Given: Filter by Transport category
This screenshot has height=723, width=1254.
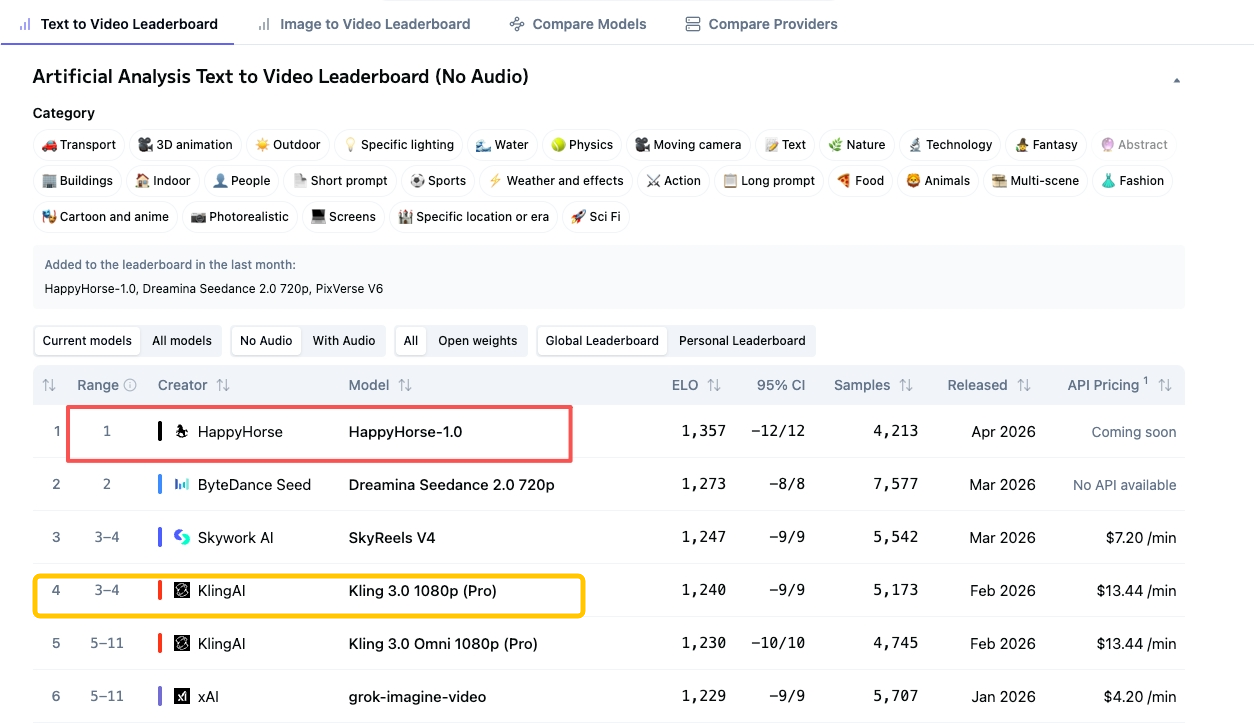Looking at the screenshot, I should click(x=79, y=145).
